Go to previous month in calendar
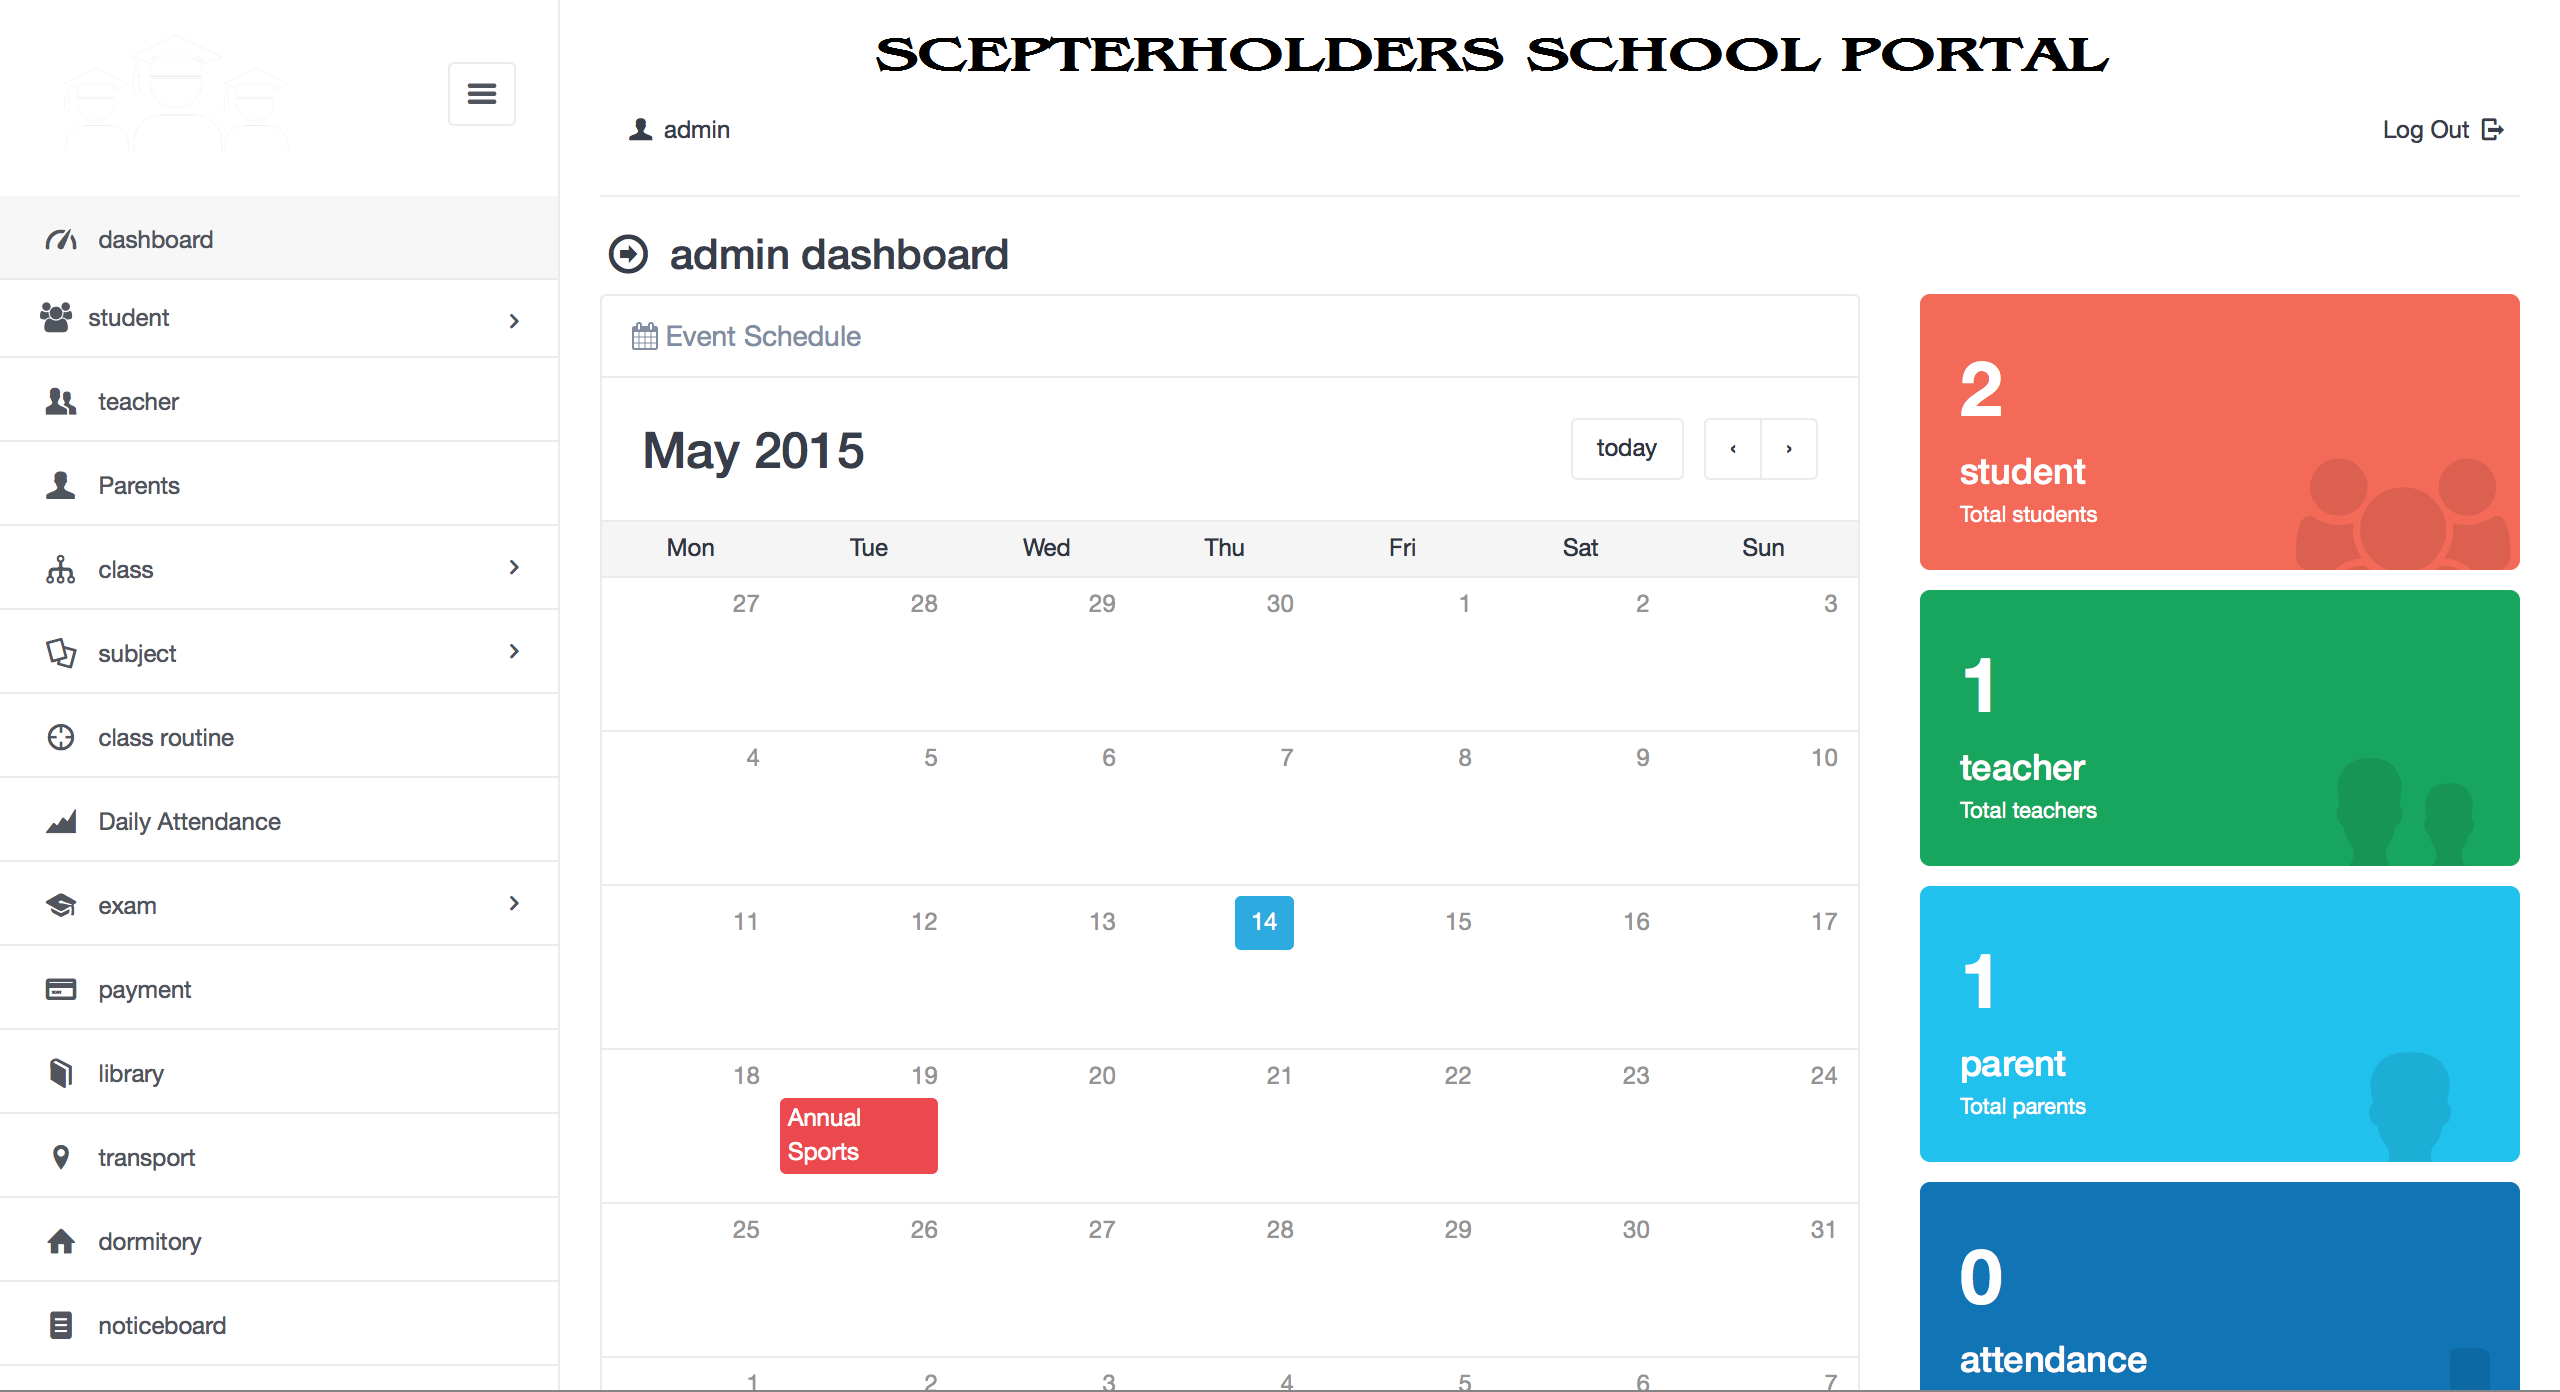Screen dimensions: 2560x1392 tap(1733, 448)
